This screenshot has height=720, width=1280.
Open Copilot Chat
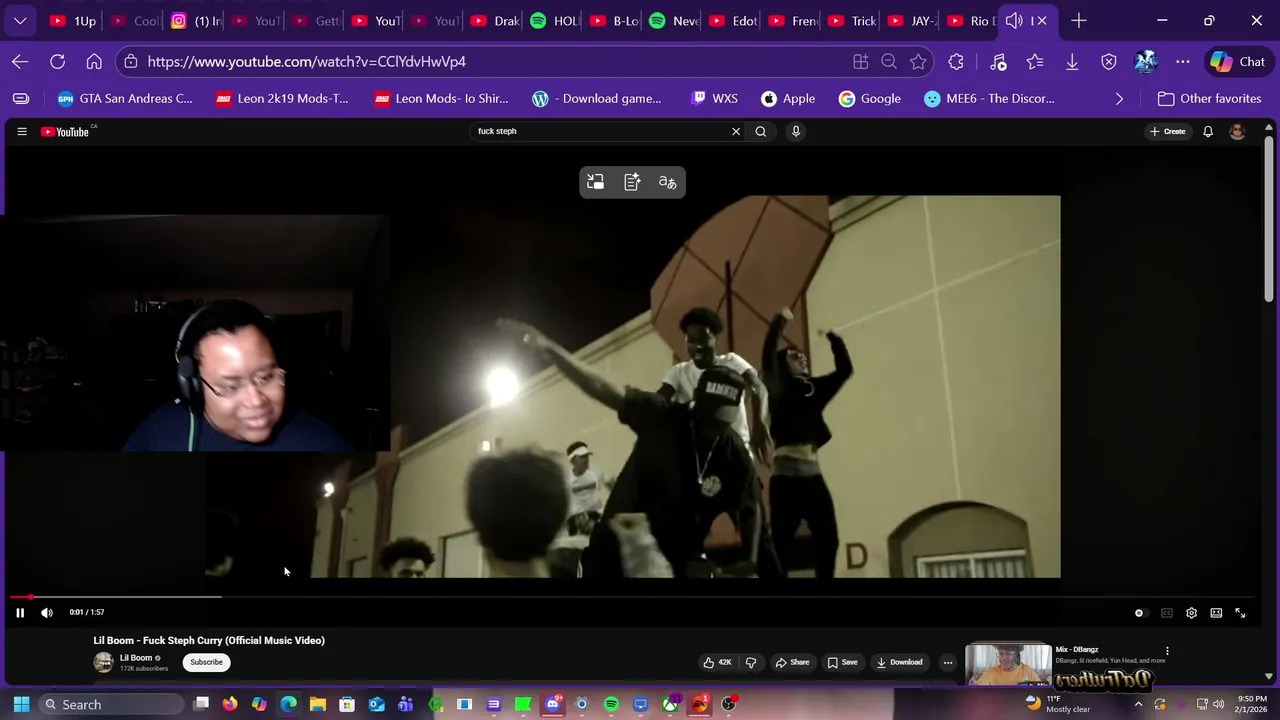[x=1238, y=62]
